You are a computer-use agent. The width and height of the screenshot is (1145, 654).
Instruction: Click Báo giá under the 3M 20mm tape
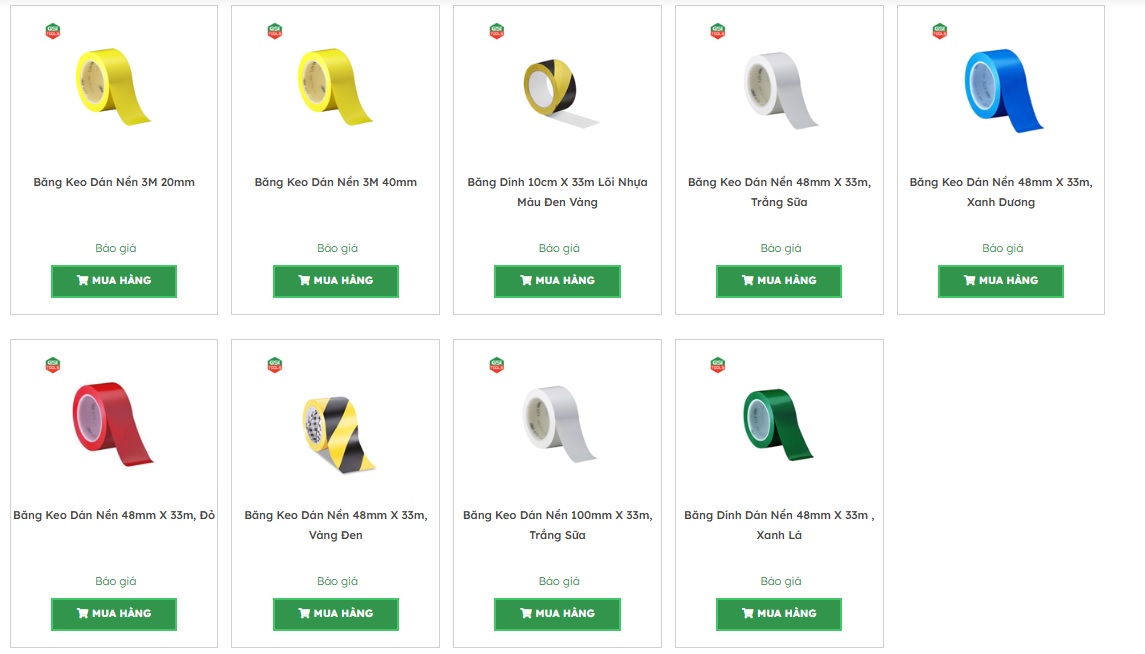click(115, 248)
